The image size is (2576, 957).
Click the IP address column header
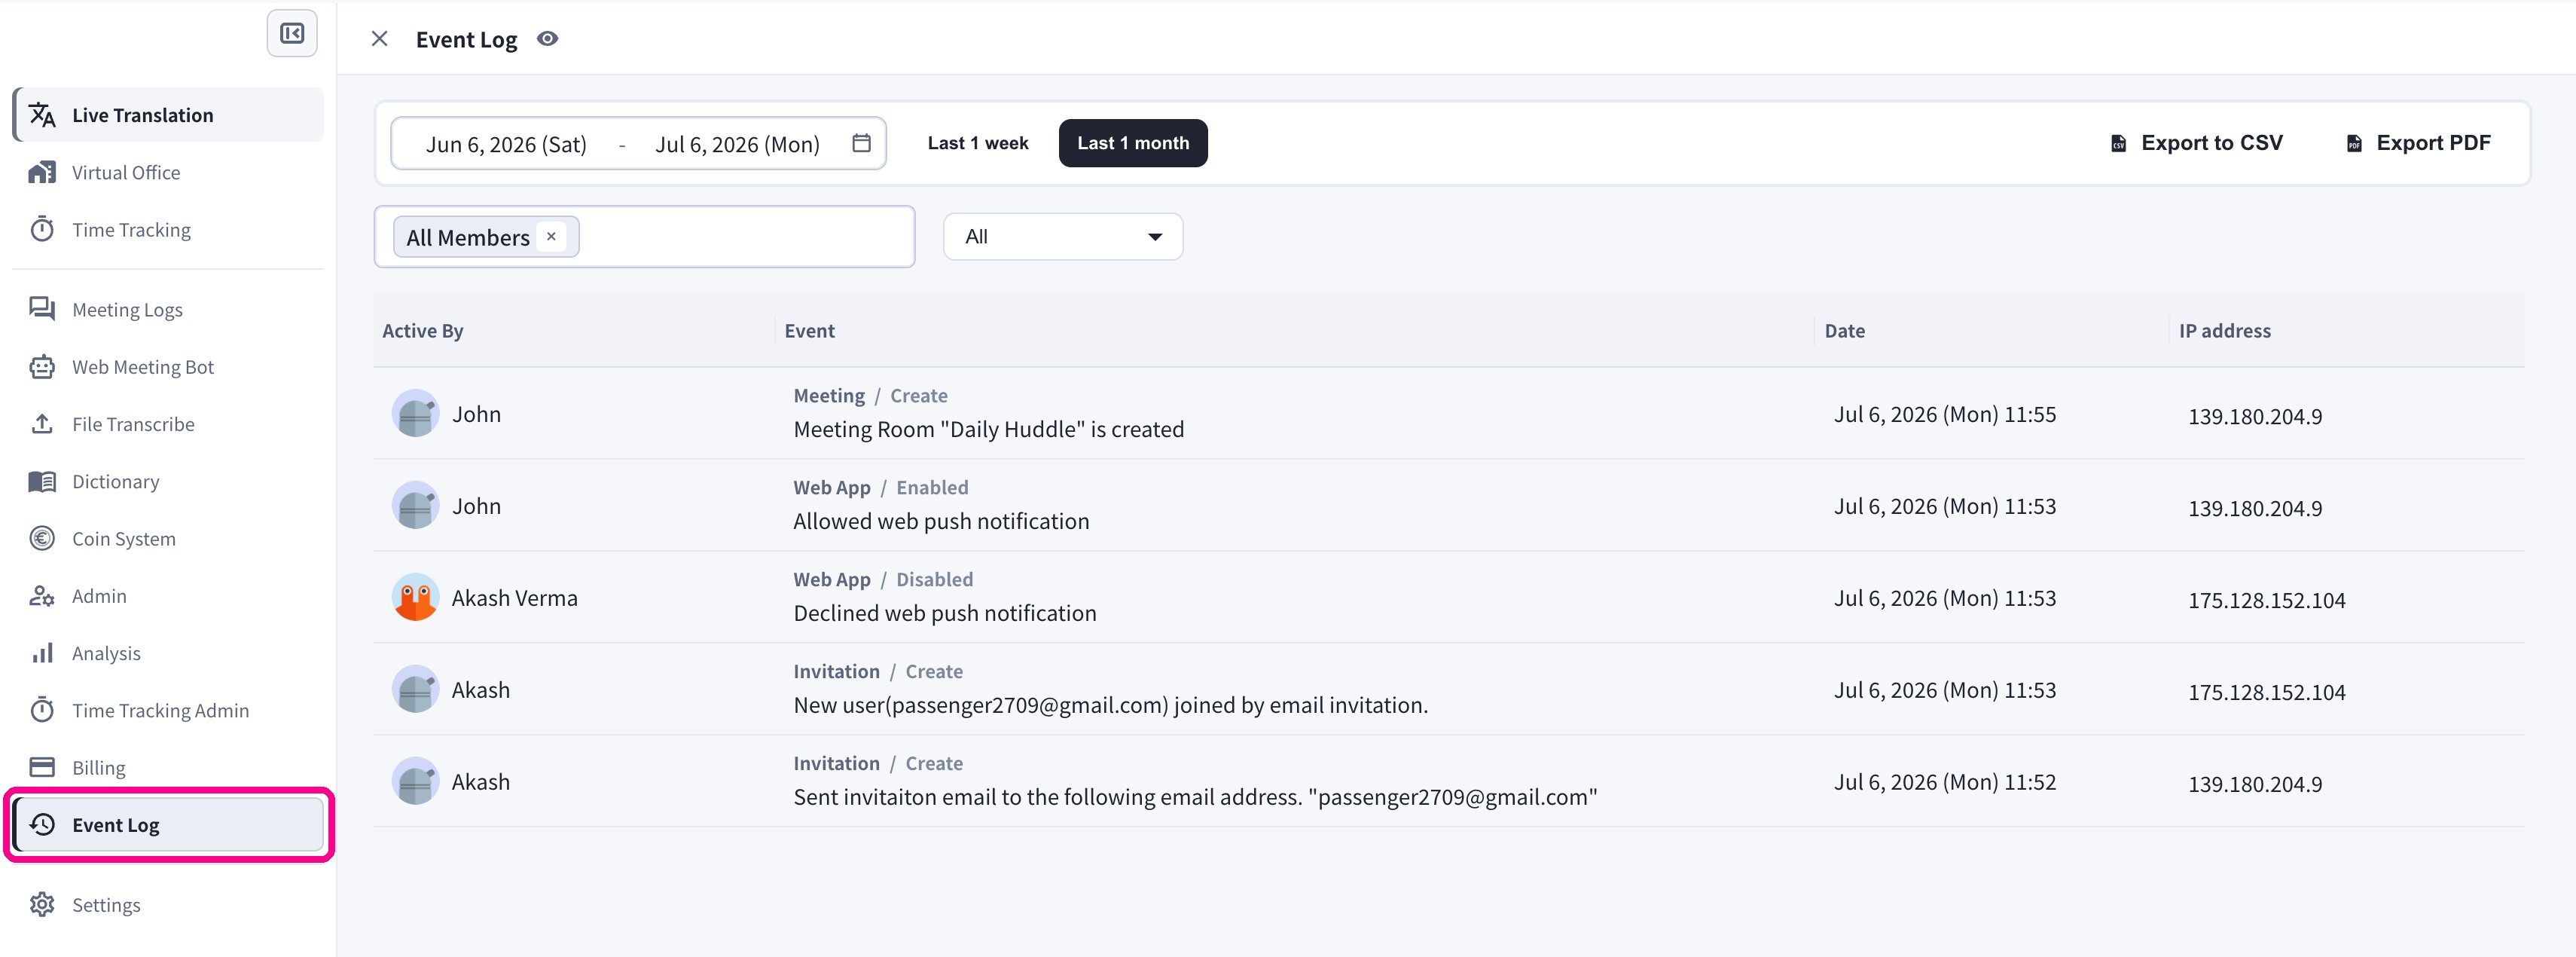pos(2225,331)
